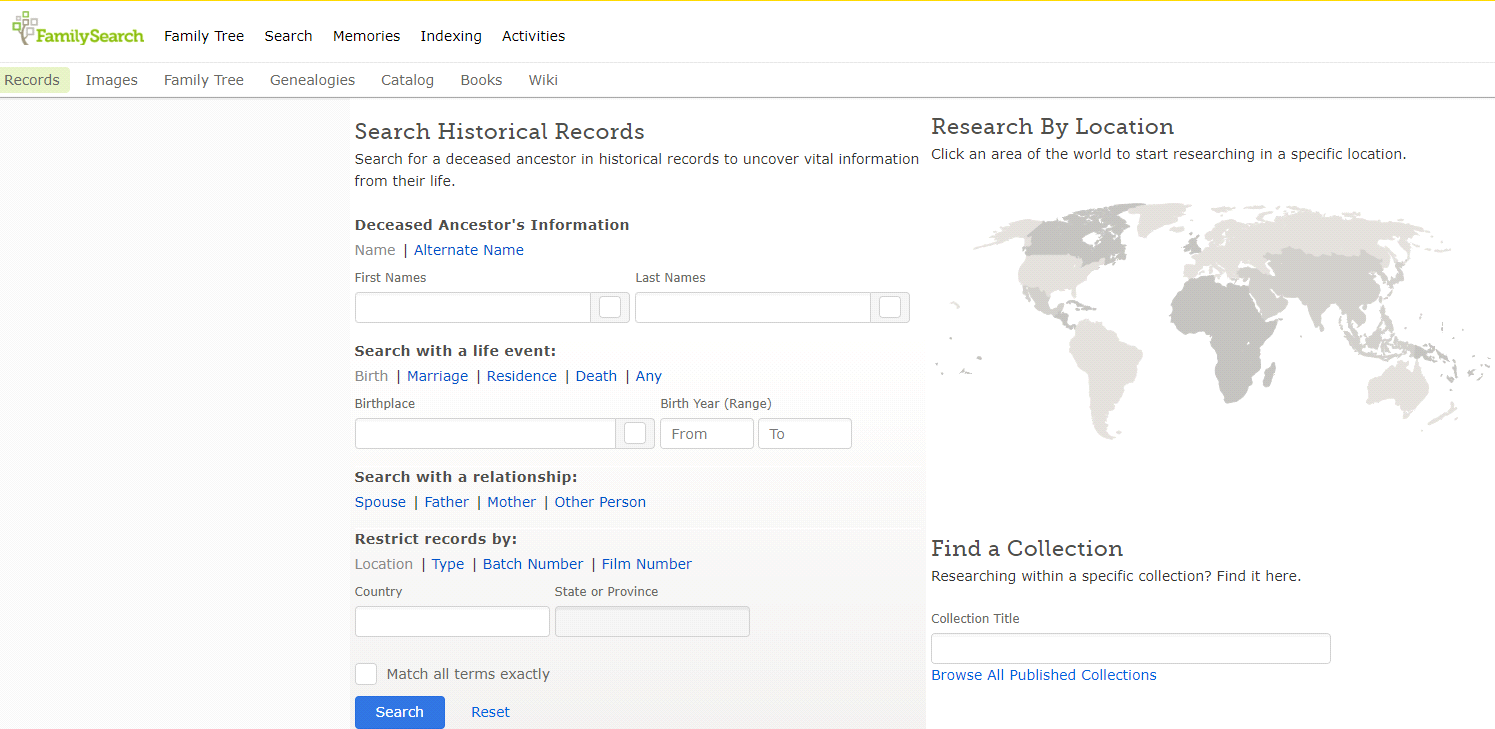Focus the Last Names input field
This screenshot has height=729, width=1495.
coord(752,307)
